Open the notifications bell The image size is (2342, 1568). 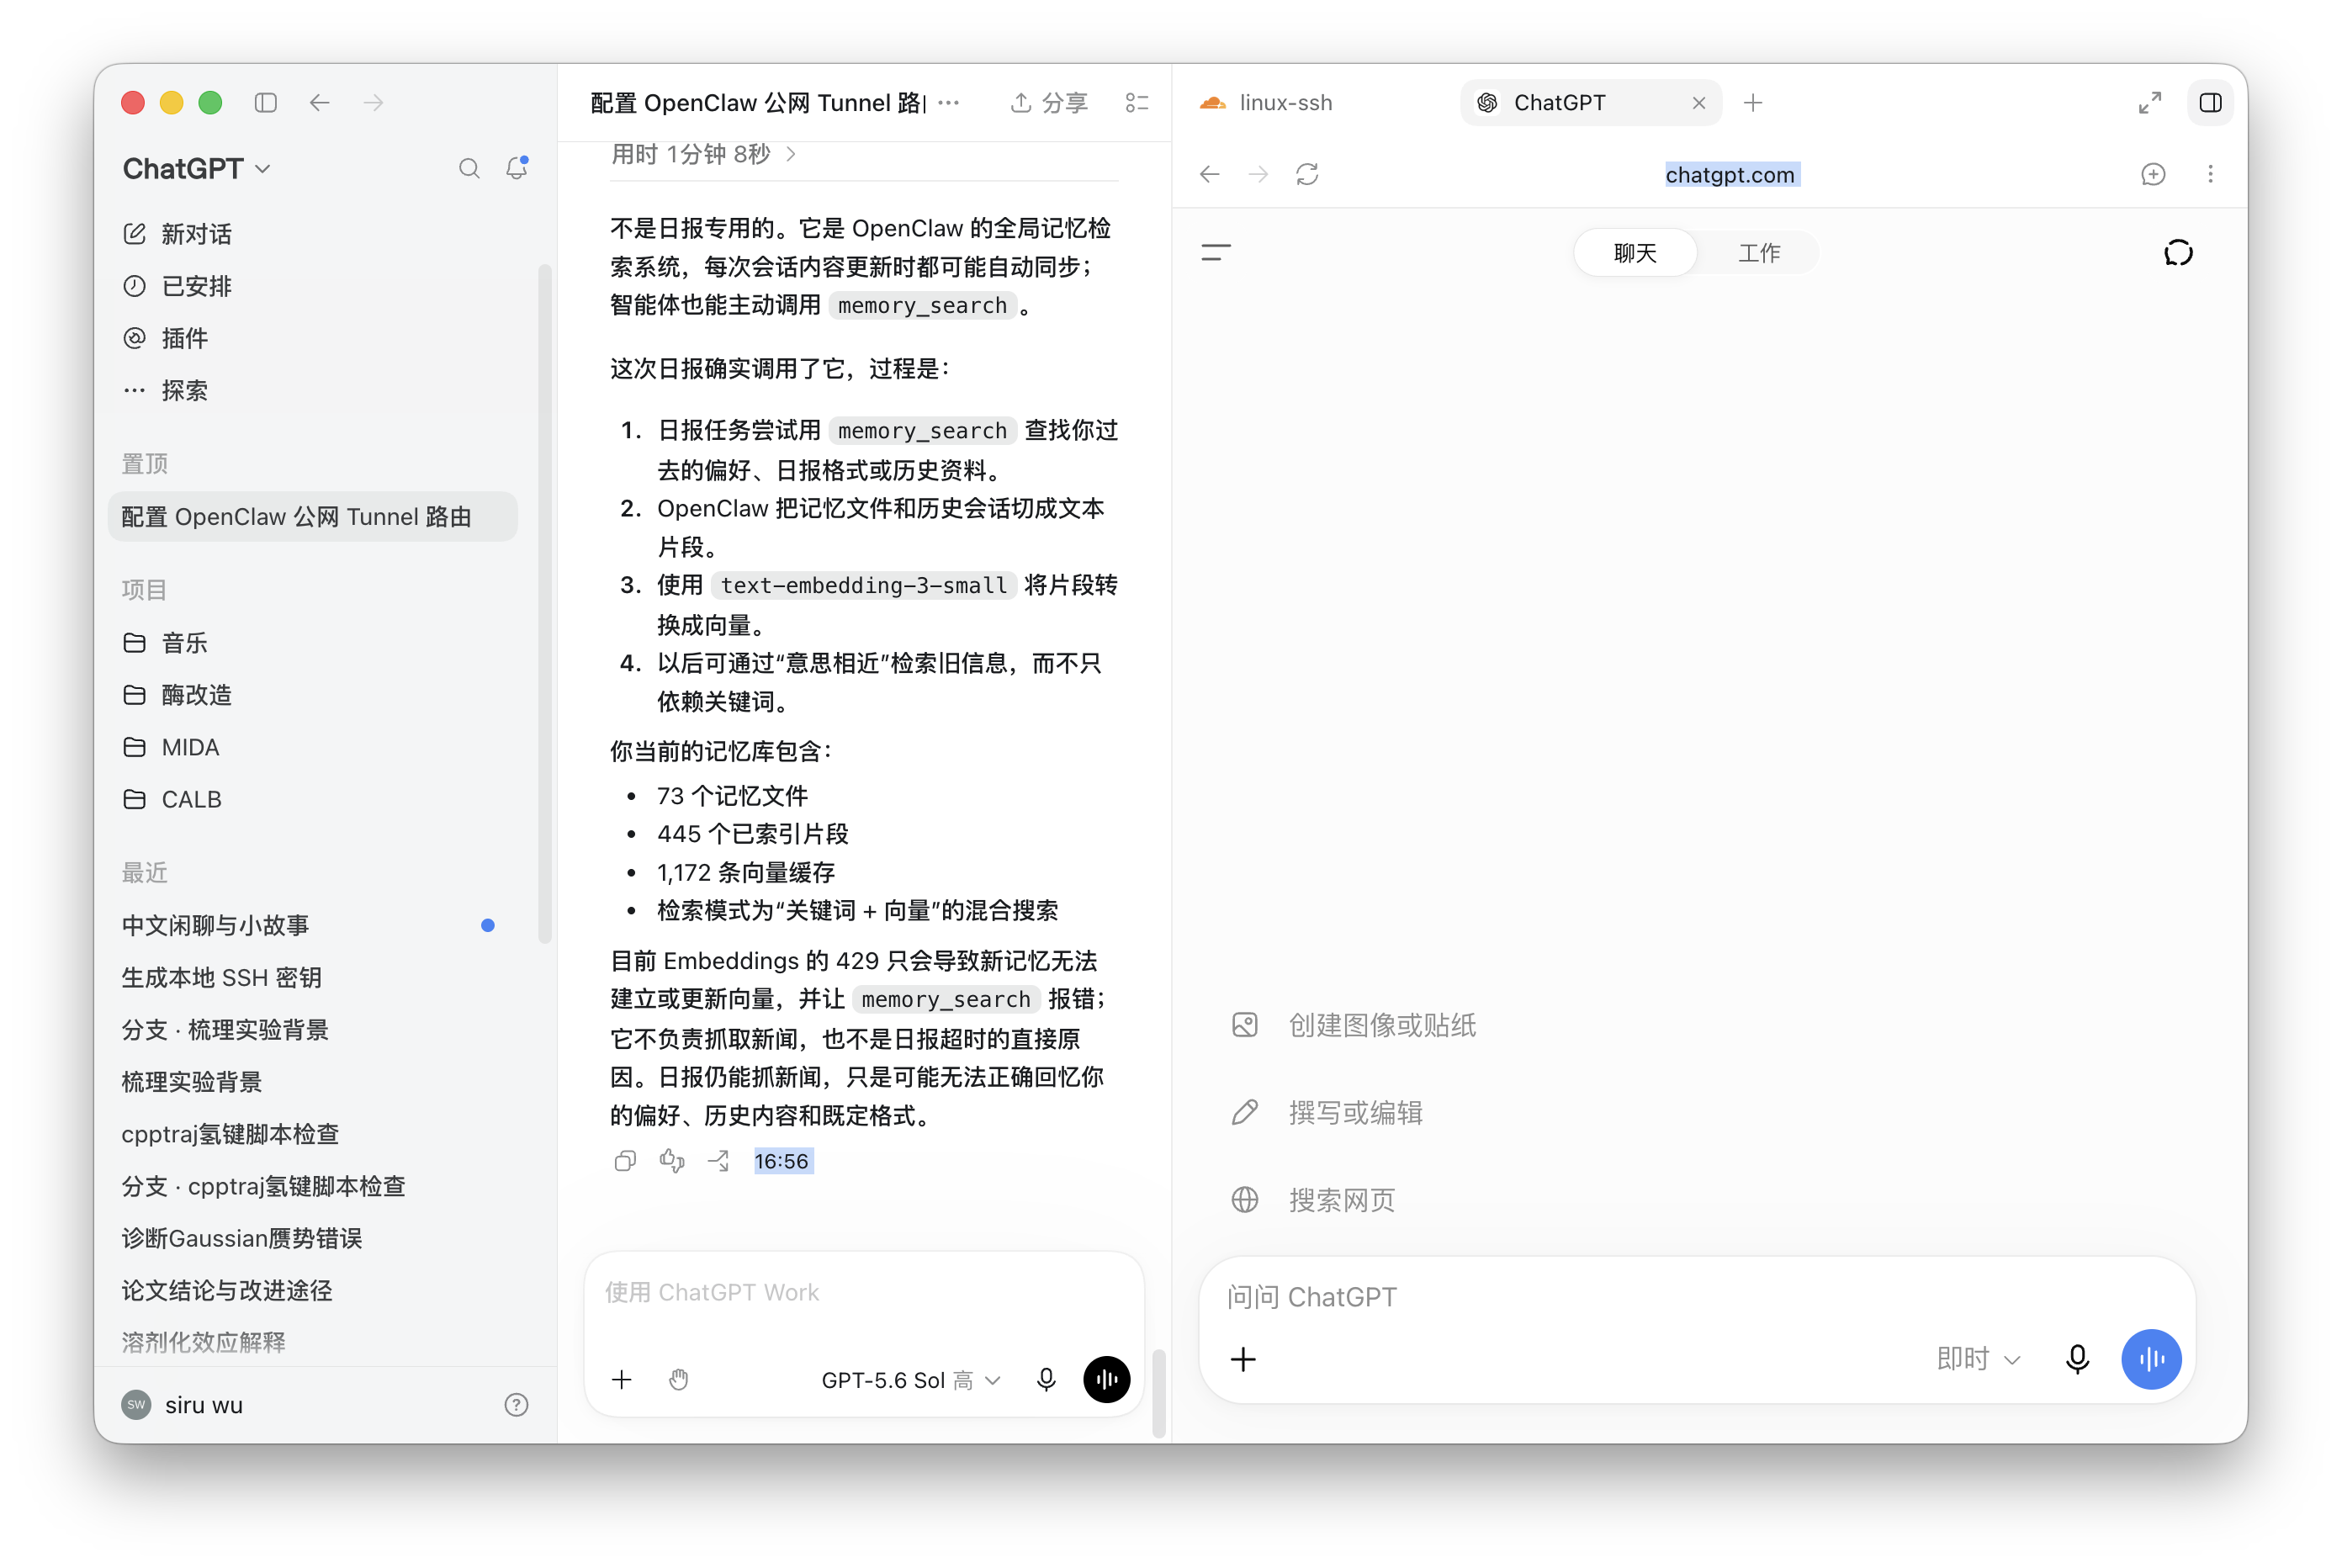[517, 168]
